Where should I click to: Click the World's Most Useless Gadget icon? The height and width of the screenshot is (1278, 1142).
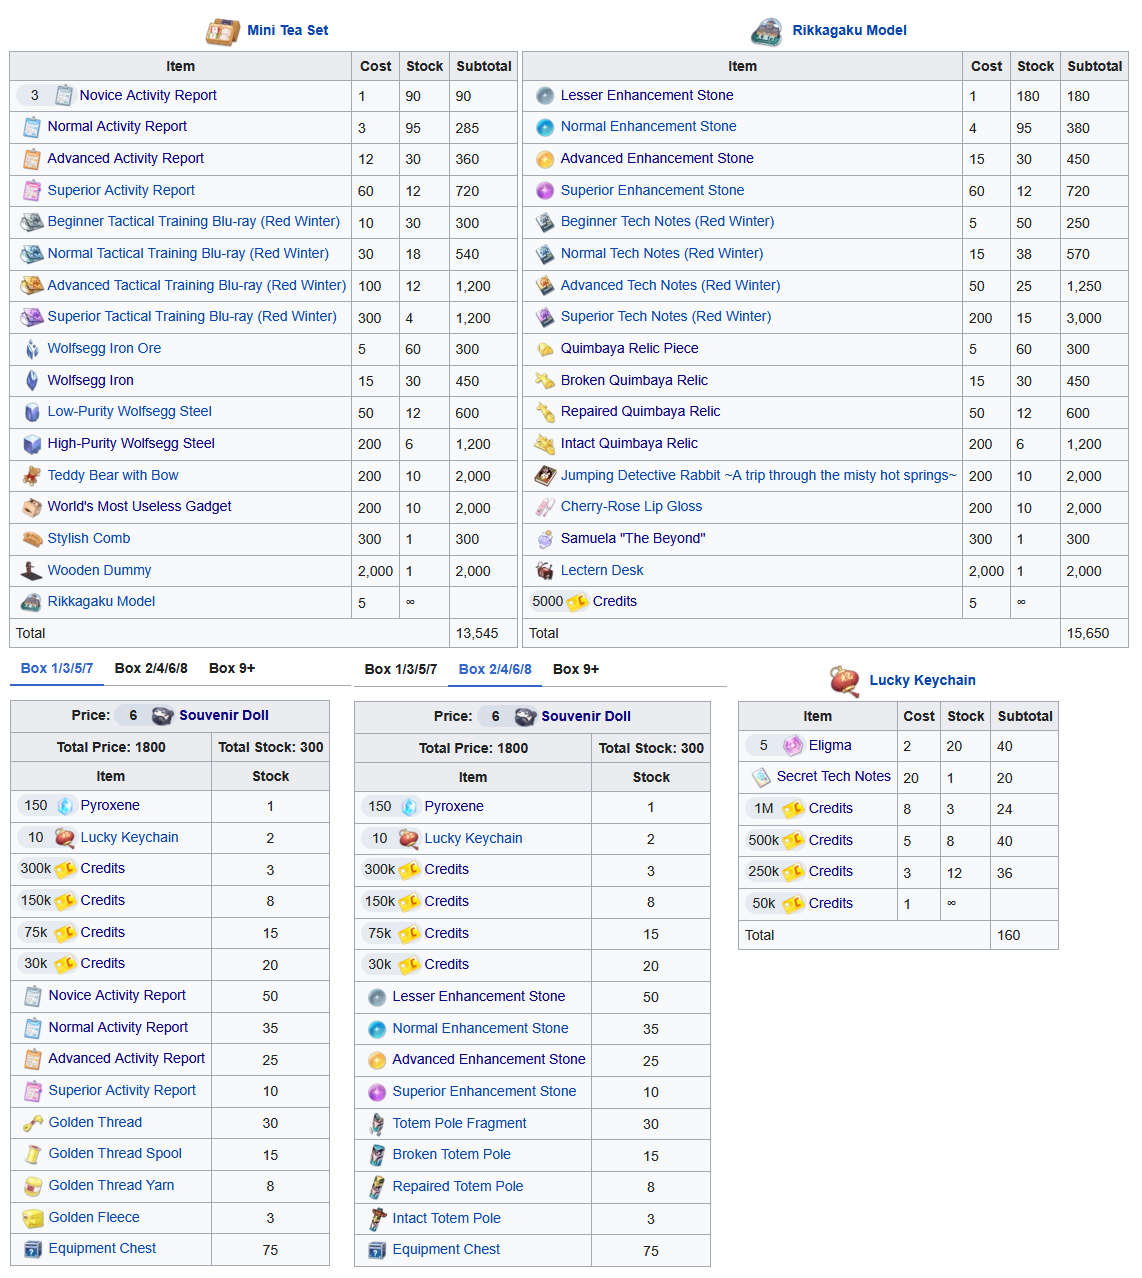(x=32, y=507)
